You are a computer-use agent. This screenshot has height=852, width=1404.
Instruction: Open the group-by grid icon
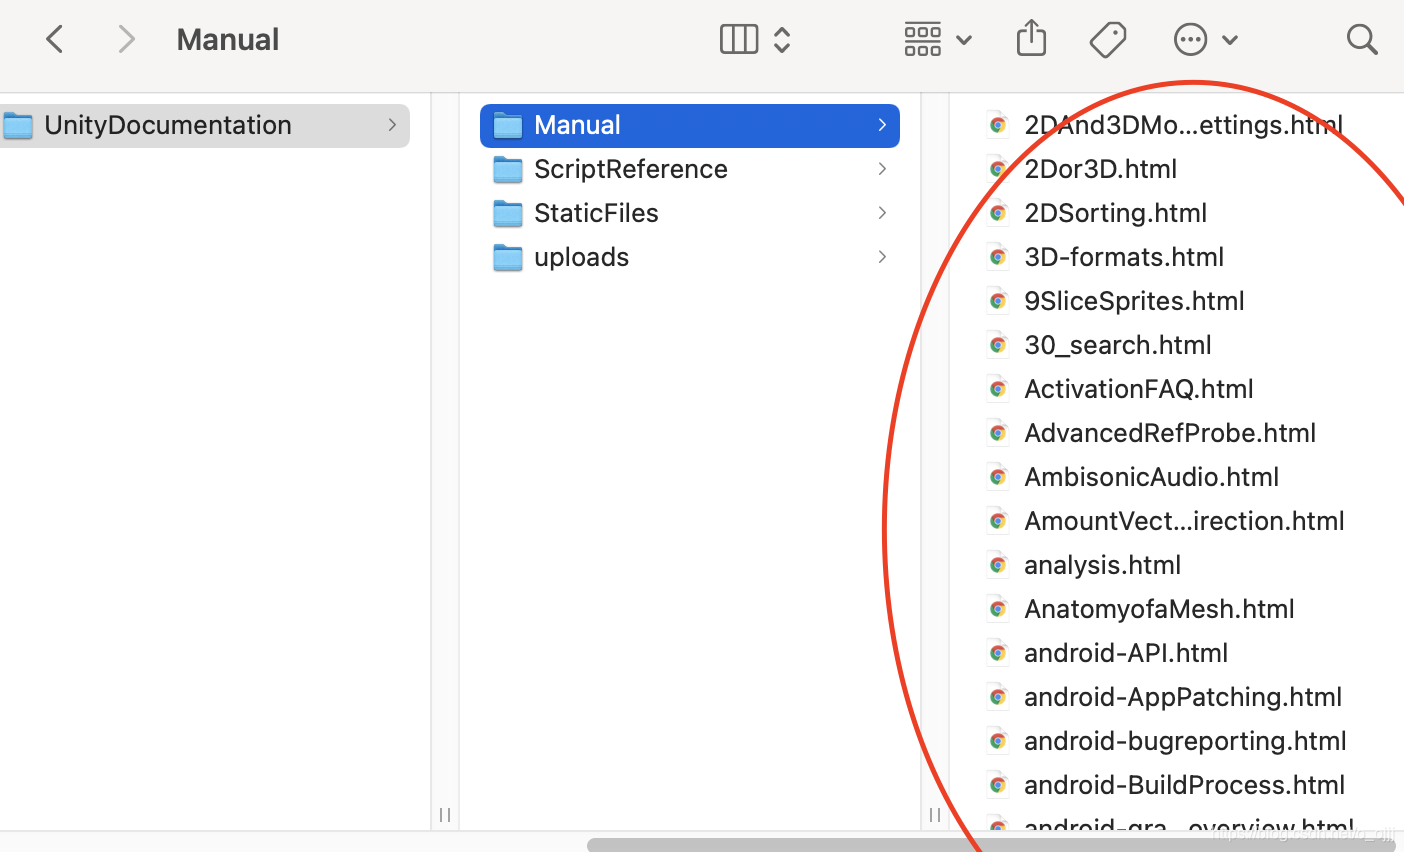coord(922,40)
